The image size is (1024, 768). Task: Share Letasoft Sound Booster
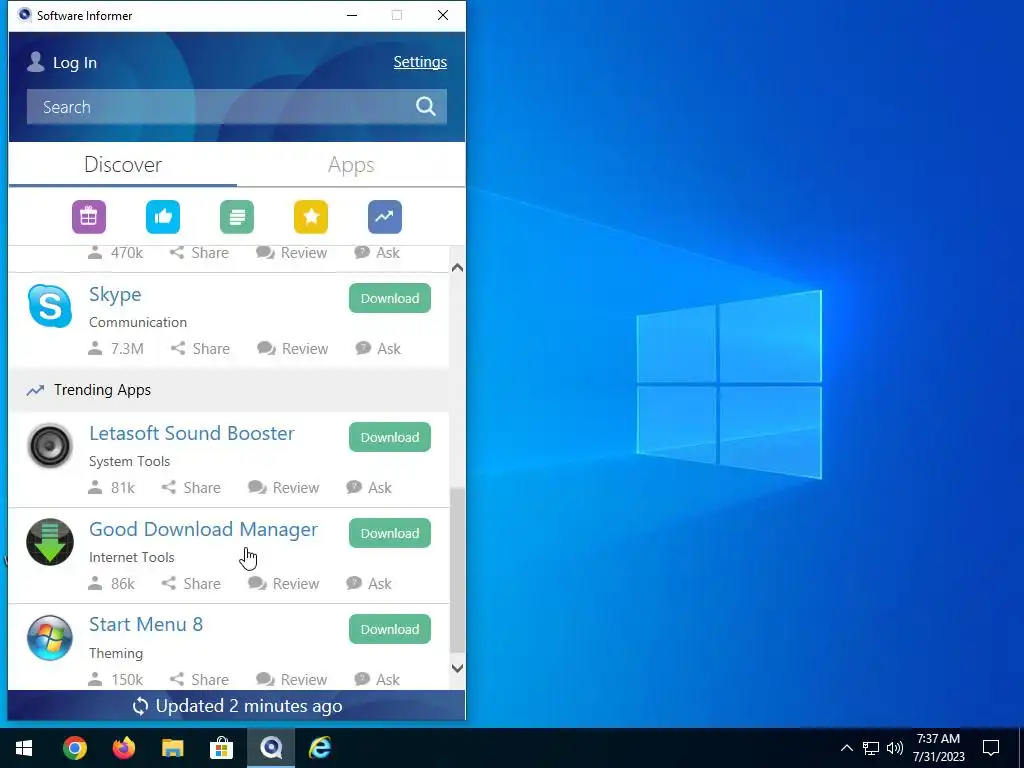click(x=191, y=488)
